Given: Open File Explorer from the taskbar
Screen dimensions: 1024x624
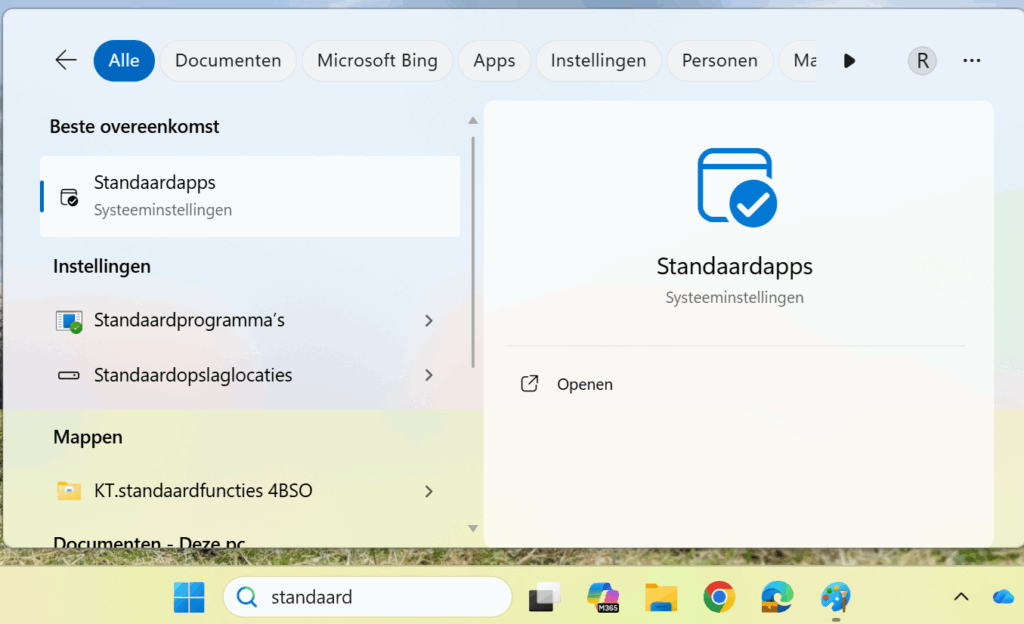Looking at the screenshot, I should pos(661,597).
